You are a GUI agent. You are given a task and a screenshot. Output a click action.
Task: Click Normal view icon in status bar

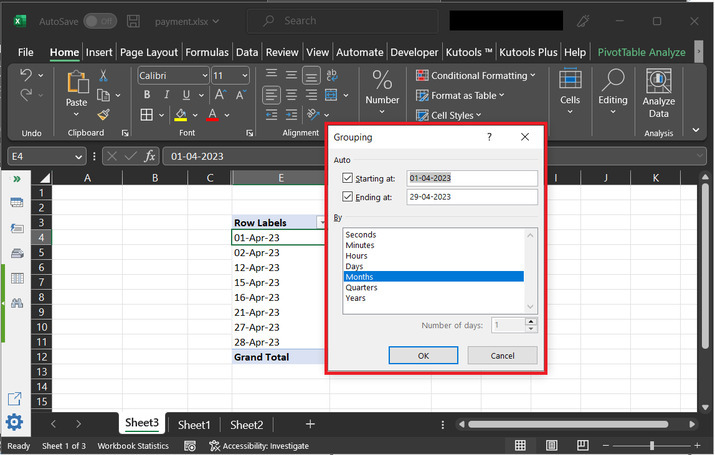click(x=520, y=445)
